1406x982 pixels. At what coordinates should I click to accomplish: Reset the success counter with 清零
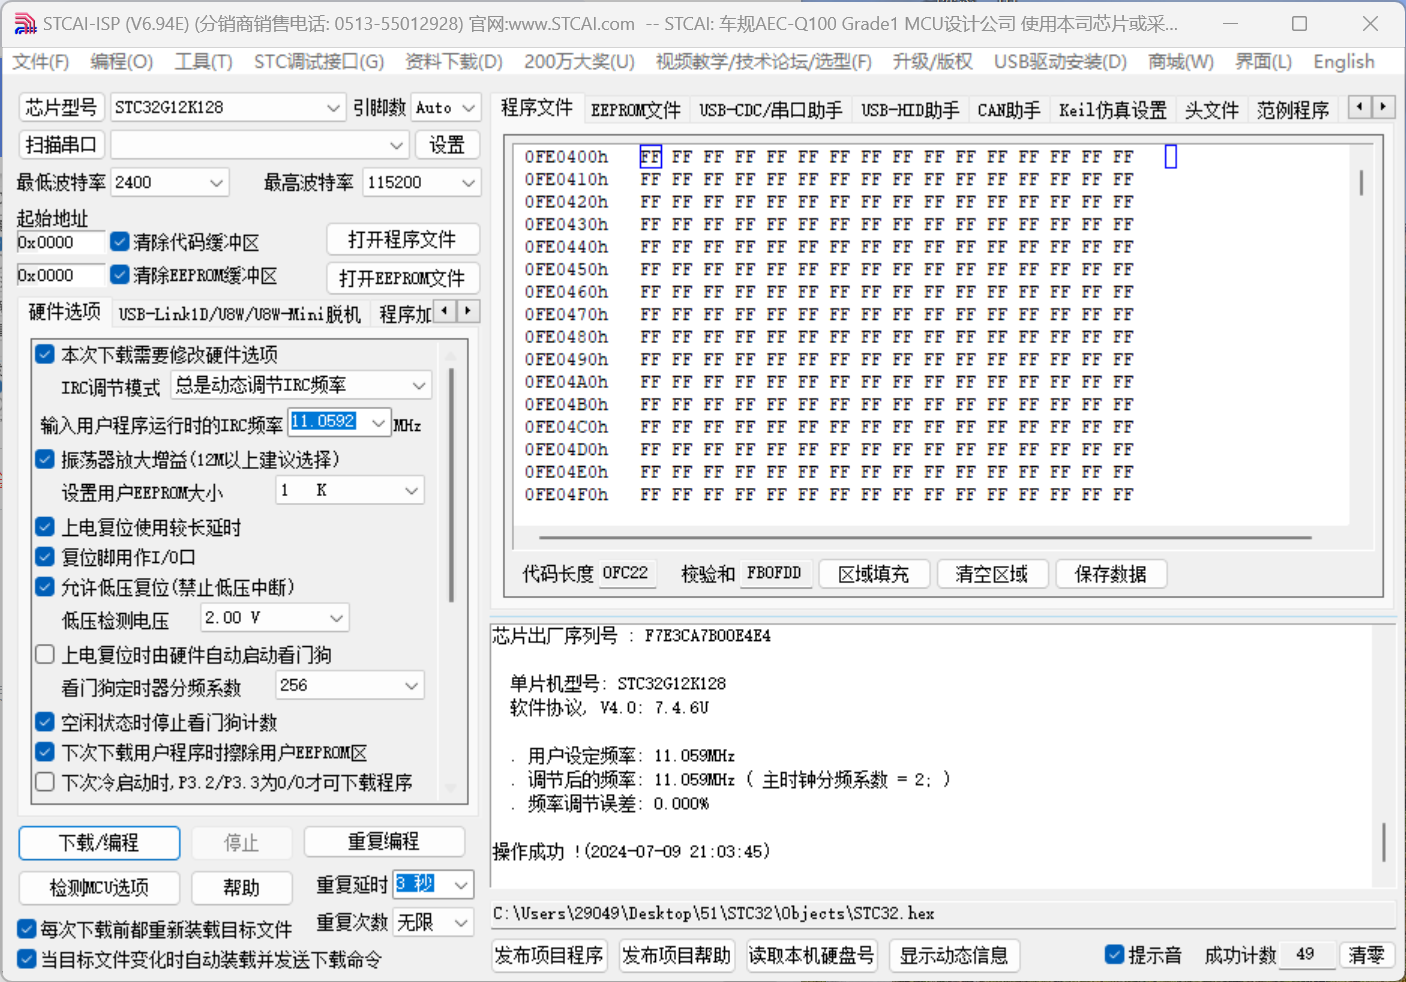coord(1366,955)
